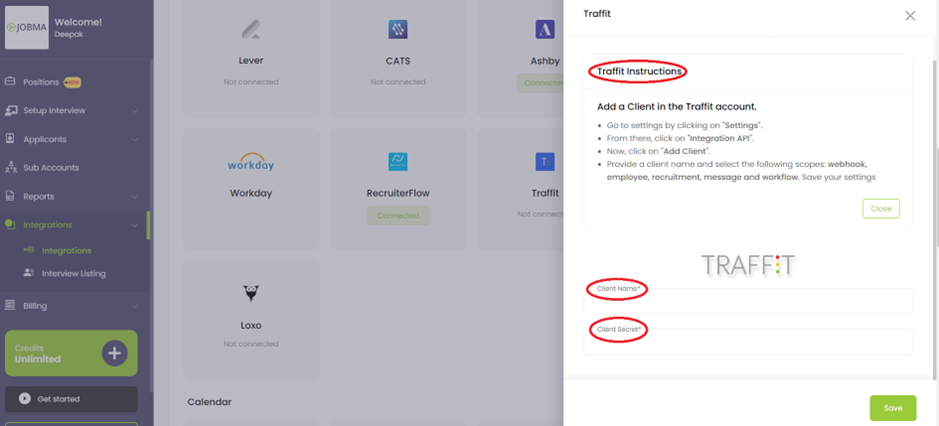Click the Setup Interview sidebar icon

click(x=10, y=110)
